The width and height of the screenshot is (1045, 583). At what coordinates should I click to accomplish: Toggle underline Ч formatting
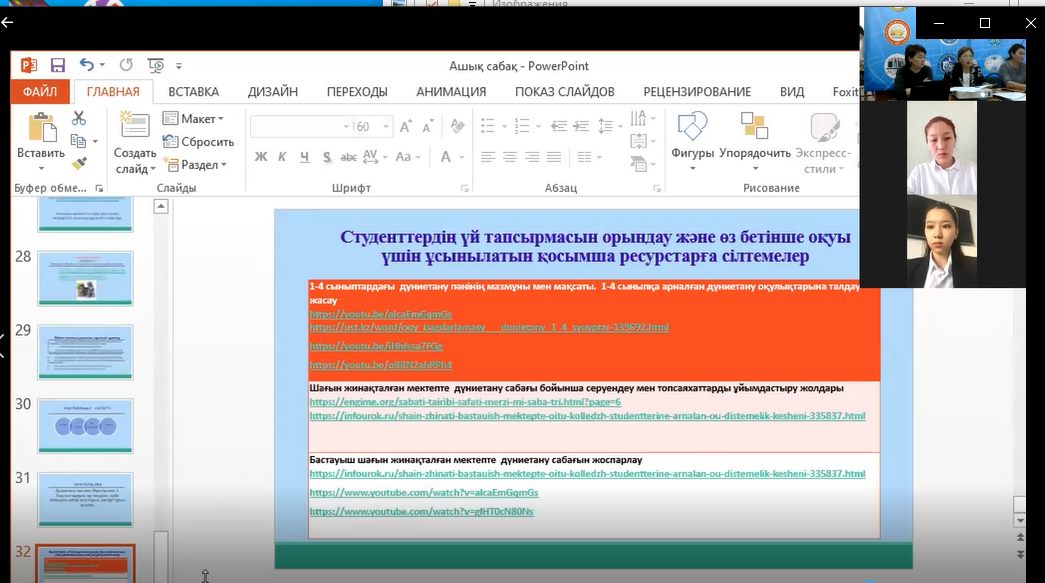point(303,157)
